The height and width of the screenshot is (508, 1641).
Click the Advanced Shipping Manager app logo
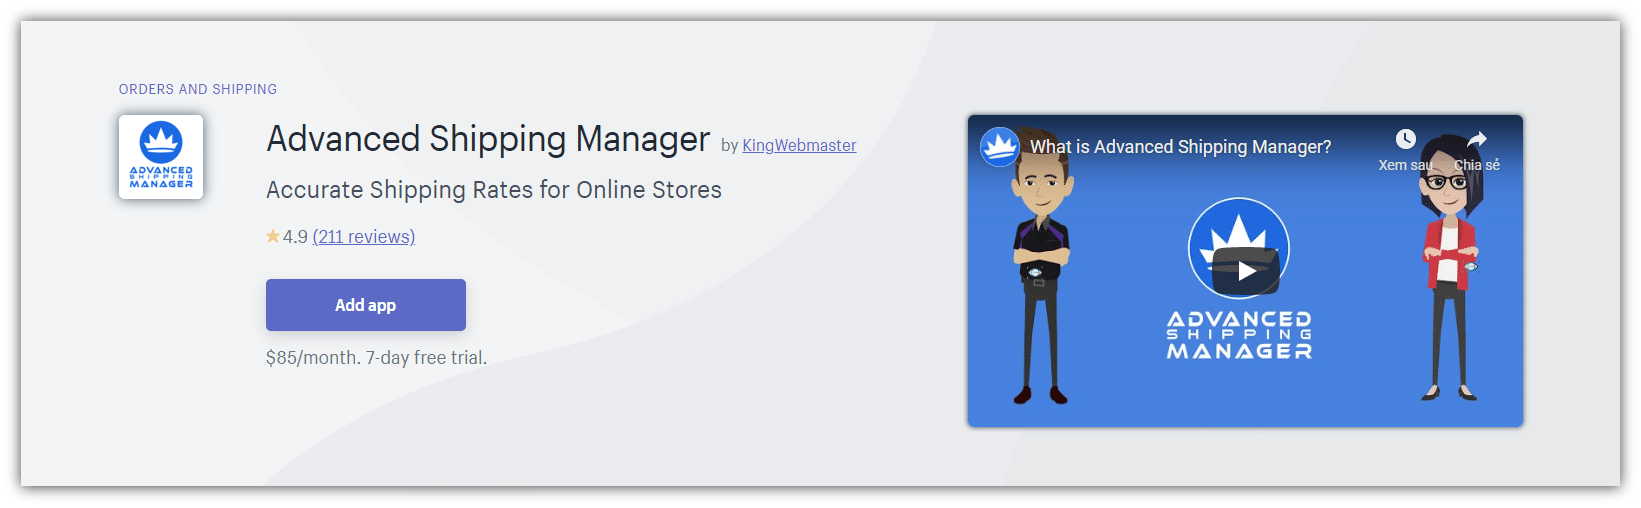[x=161, y=157]
